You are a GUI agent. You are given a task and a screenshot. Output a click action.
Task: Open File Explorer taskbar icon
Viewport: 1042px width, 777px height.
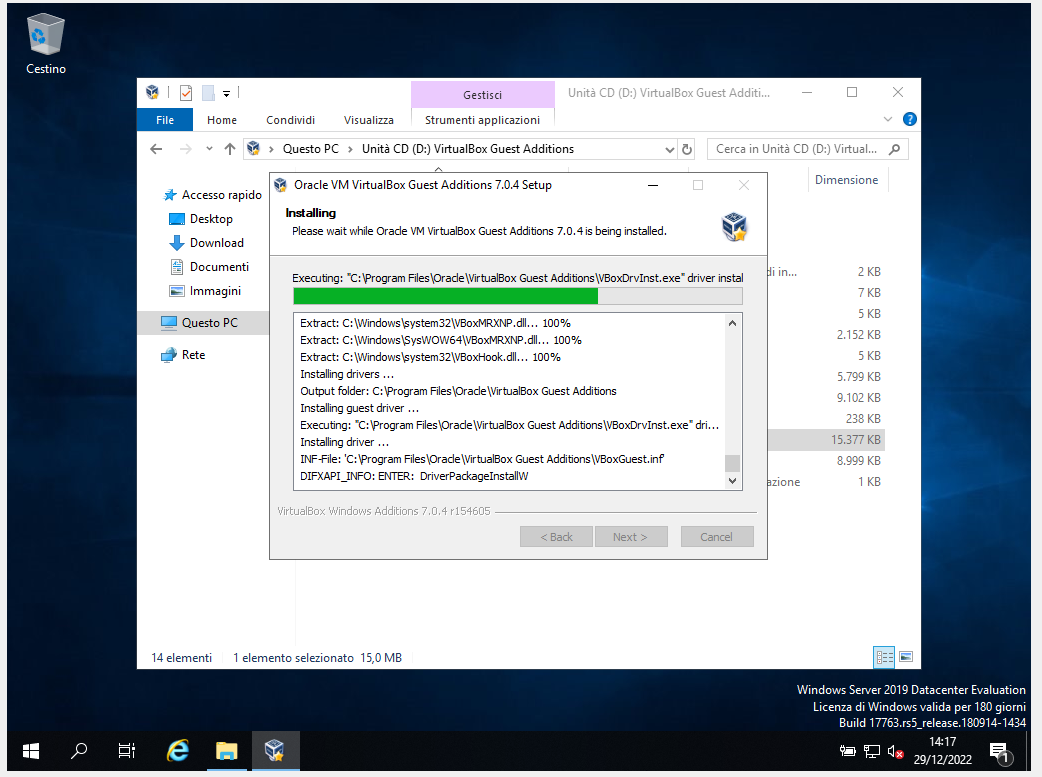tap(227, 751)
